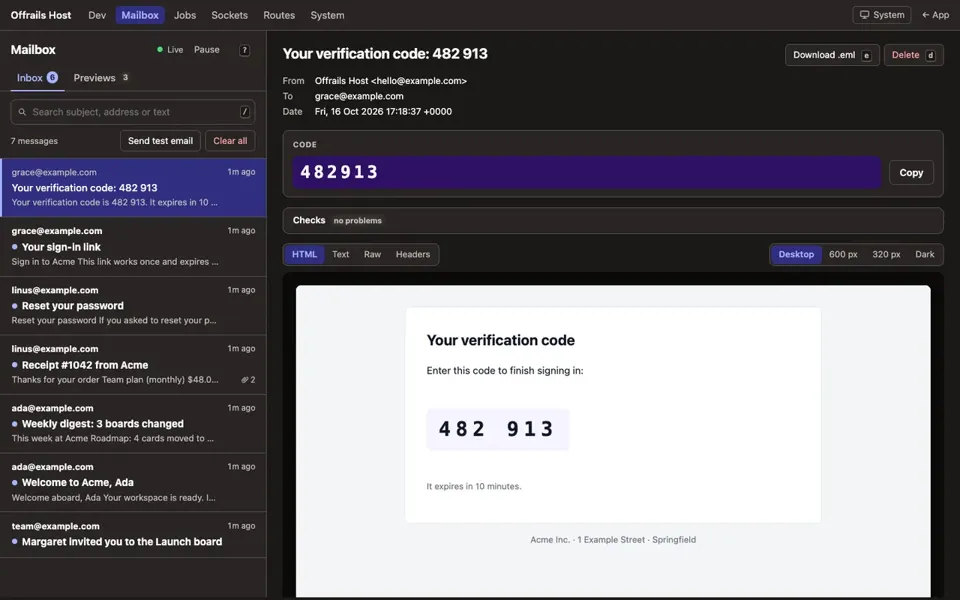Click the magnifier icon in the search box
The height and width of the screenshot is (600, 960).
coord(22,112)
